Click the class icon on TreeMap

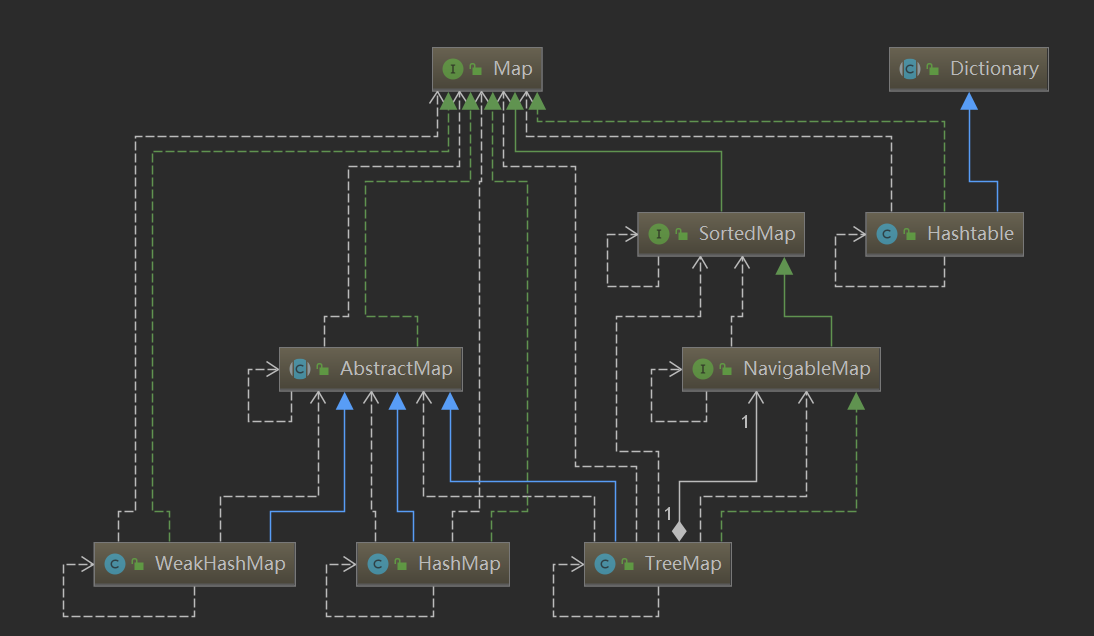[605, 564]
